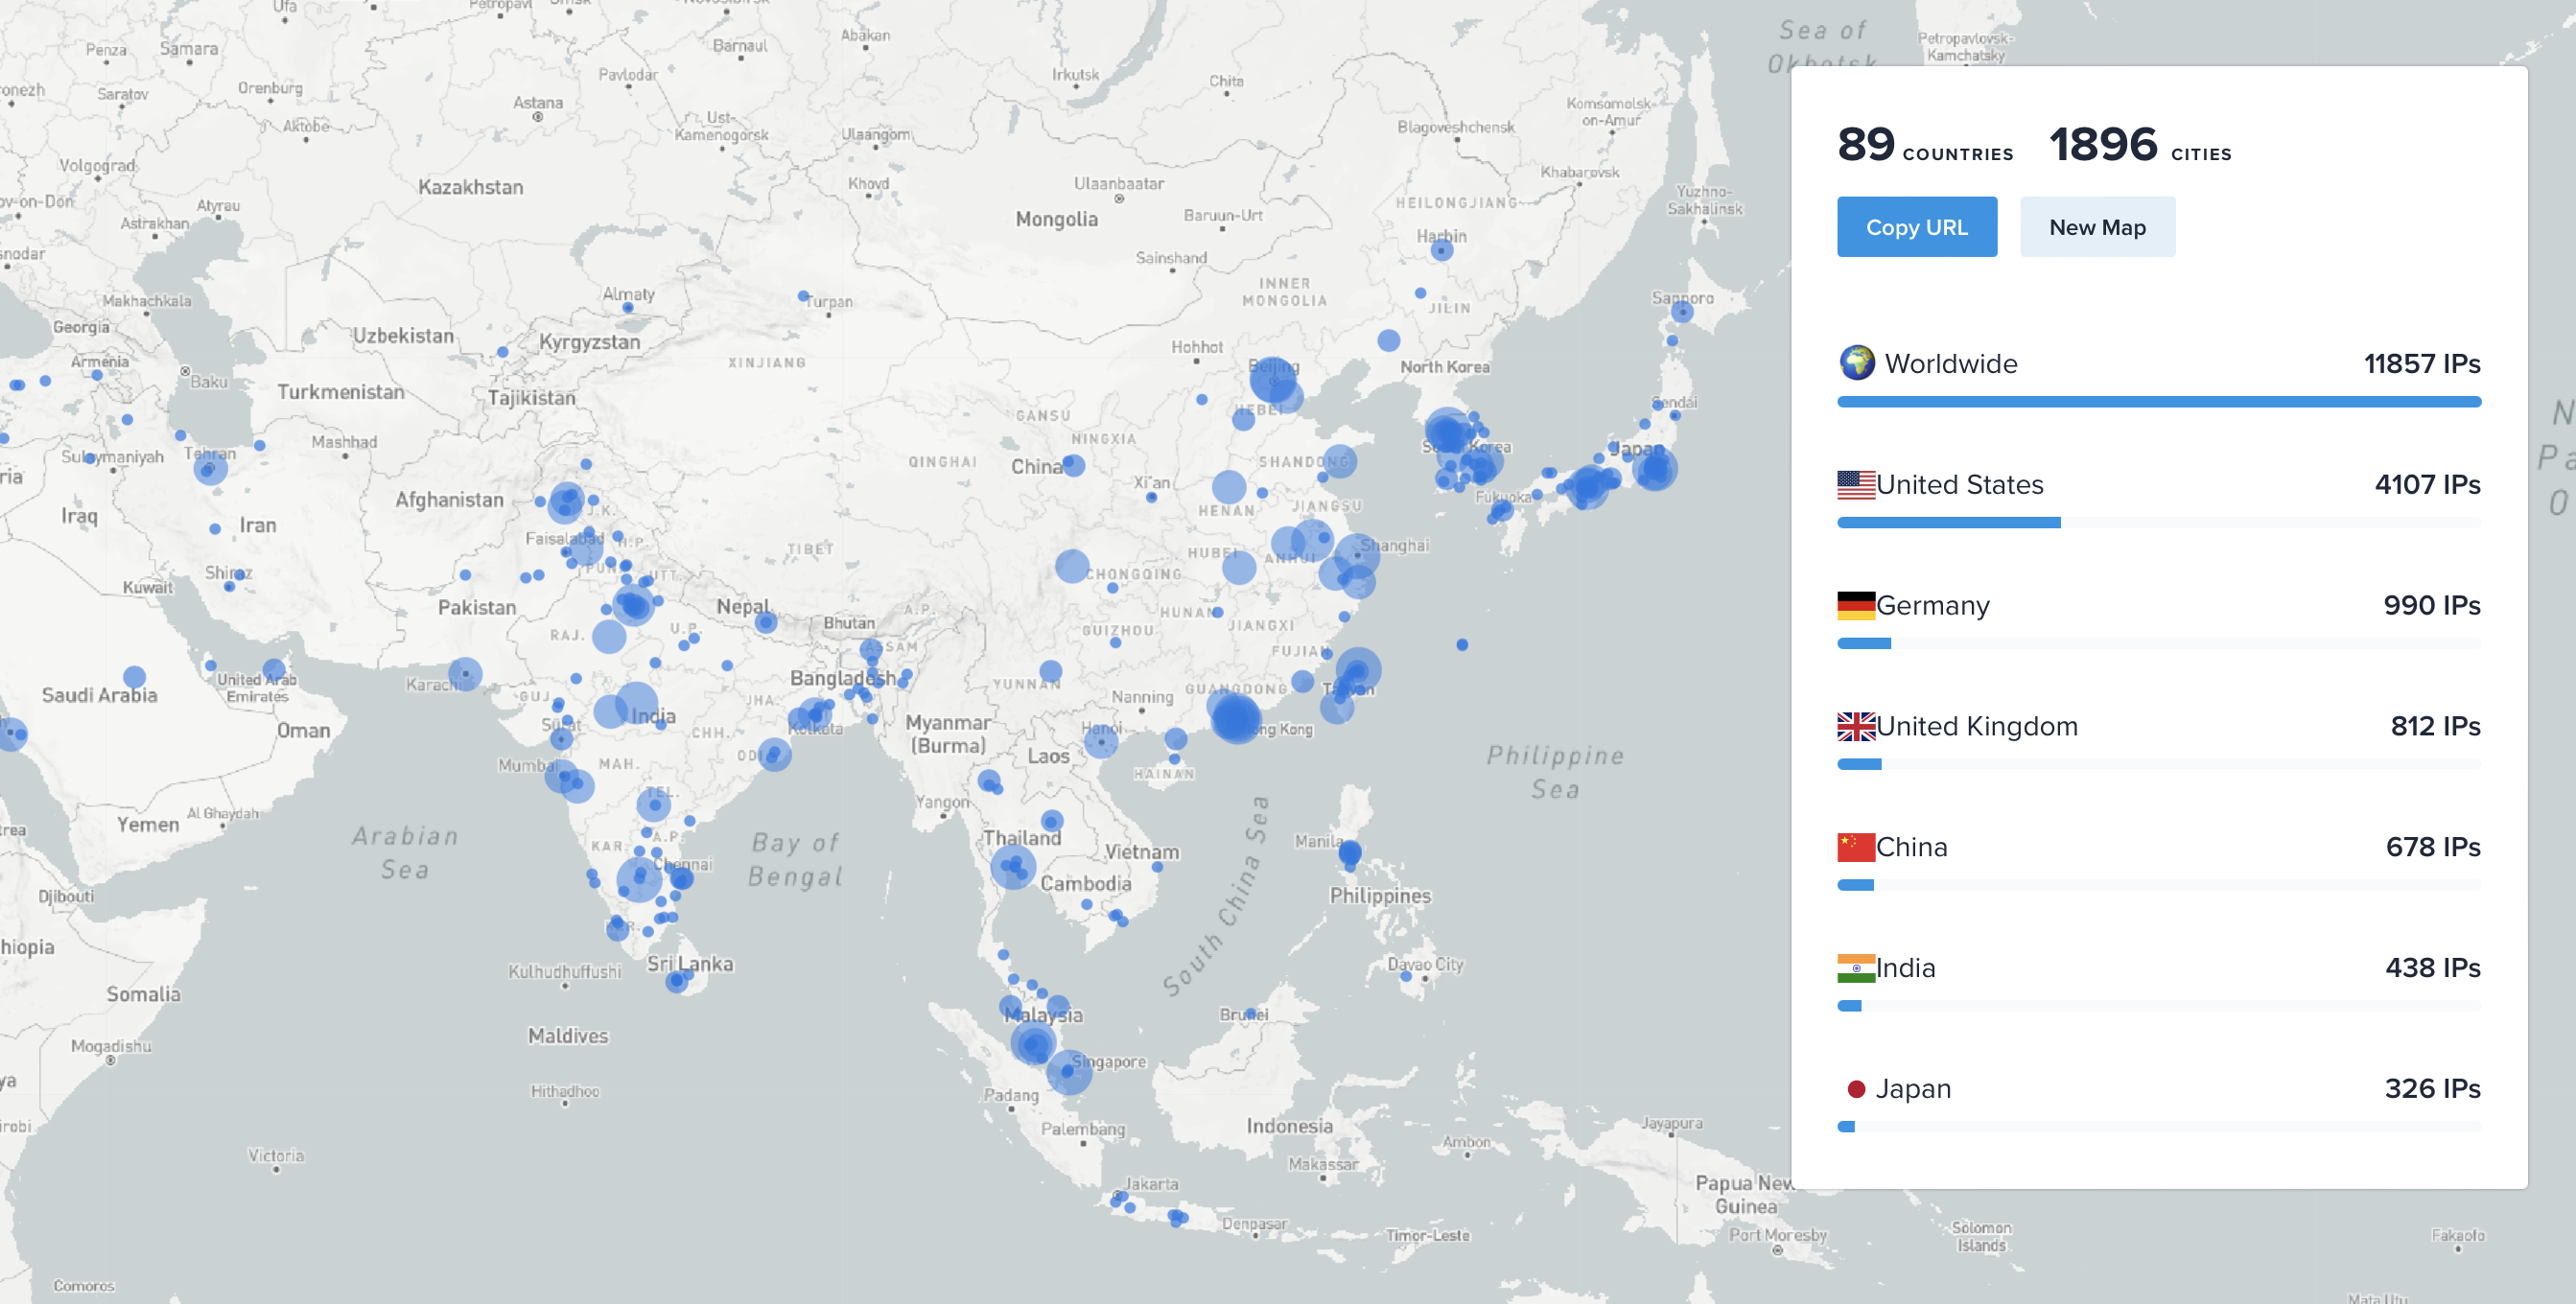This screenshot has width=2576, height=1304.
Task: Click the Sapporo map marker
Action: tap(1682, 312)
